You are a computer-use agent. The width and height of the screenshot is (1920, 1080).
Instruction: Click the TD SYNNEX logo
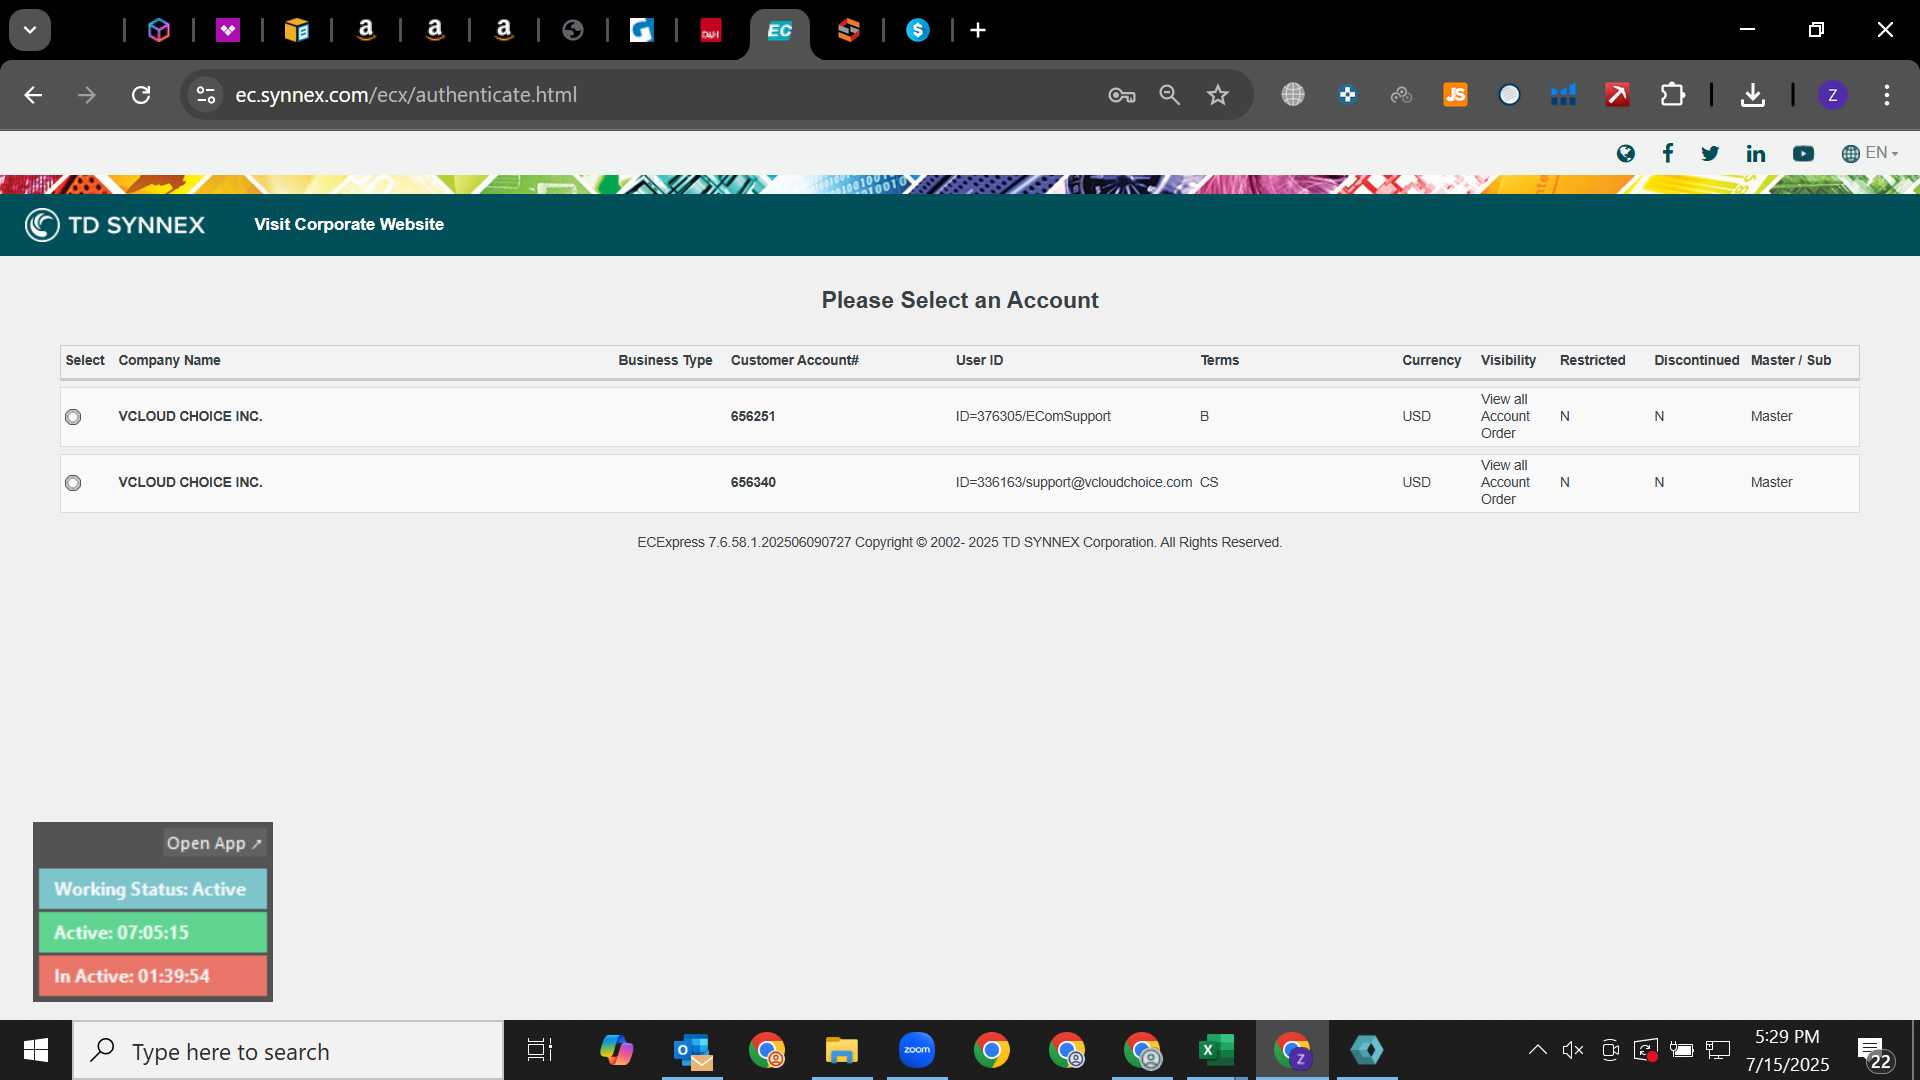[x=115, y=225]
